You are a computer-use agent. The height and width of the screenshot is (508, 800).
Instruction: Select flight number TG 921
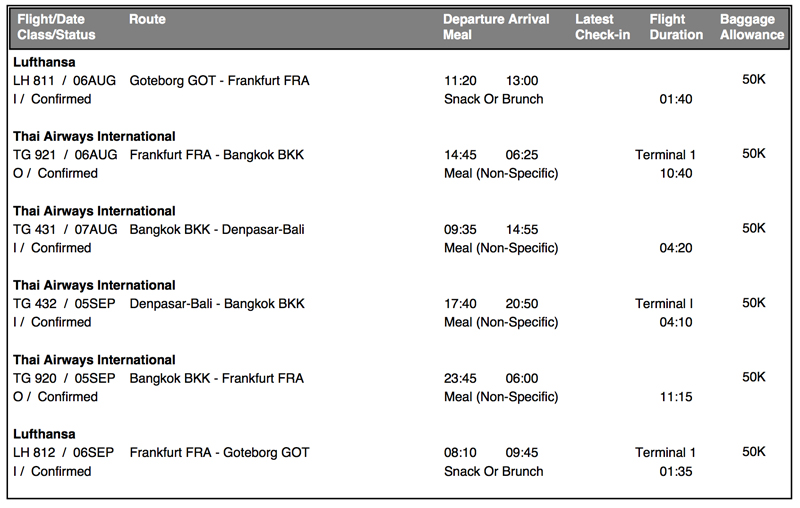tap(34, 155)
